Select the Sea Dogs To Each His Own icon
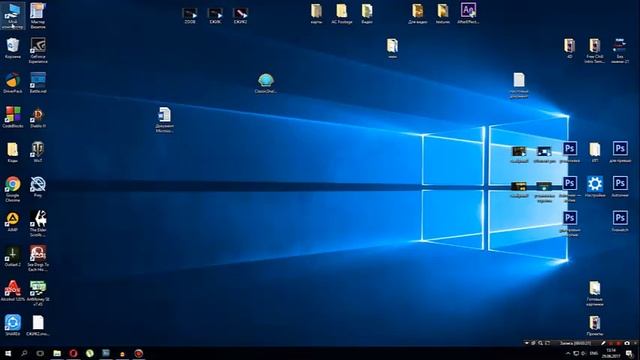The image size is (640, 360). click(38, 258)
